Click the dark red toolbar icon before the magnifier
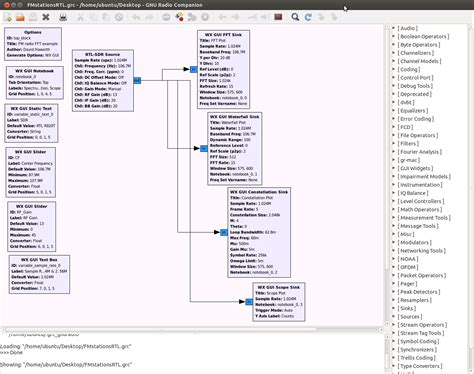 click(x=278, y=17)
